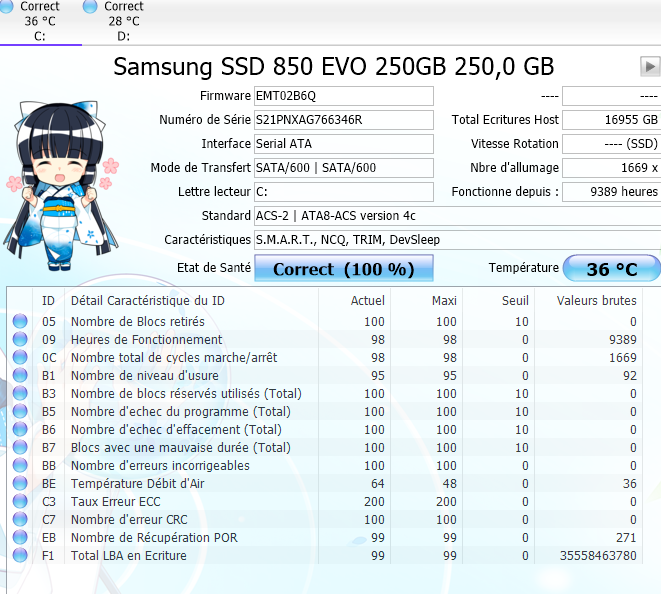Select the Nombre de blocs réservés utilisés row
Screen dimensions: 661x594
tap(325, 393)
